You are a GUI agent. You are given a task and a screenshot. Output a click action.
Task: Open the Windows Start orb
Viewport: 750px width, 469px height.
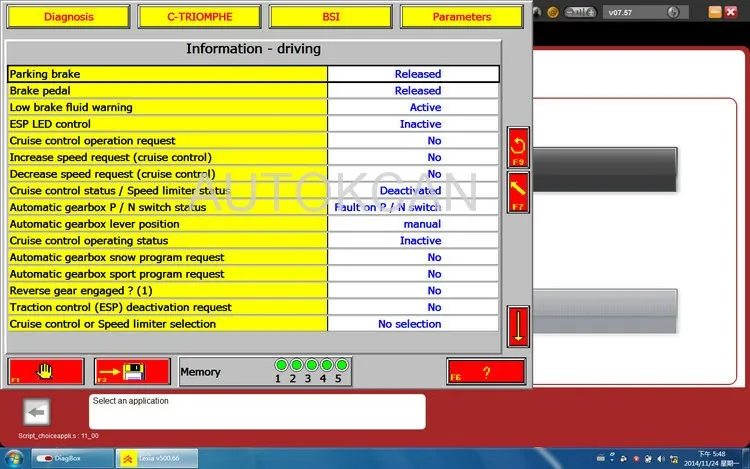[x=13, y=458]
